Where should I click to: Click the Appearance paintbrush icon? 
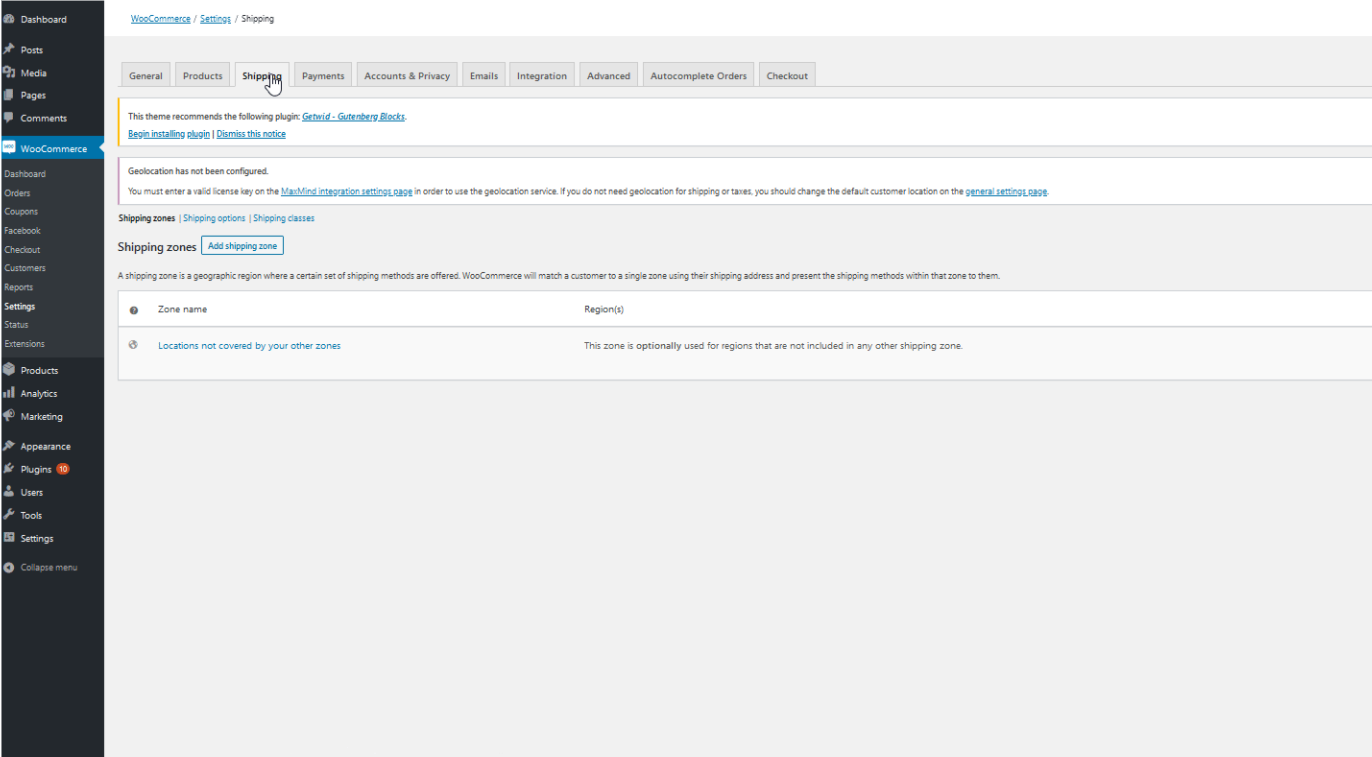(9, 446)
